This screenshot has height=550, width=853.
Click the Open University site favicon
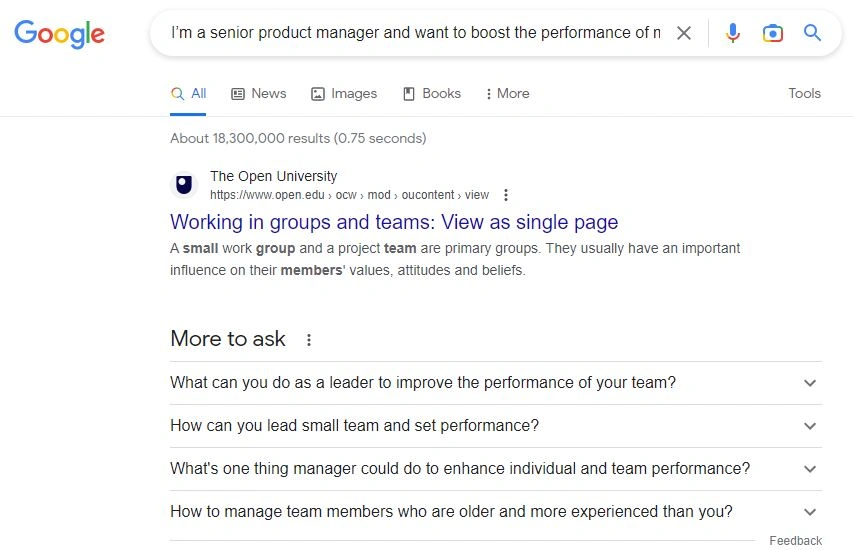(184, 185)
